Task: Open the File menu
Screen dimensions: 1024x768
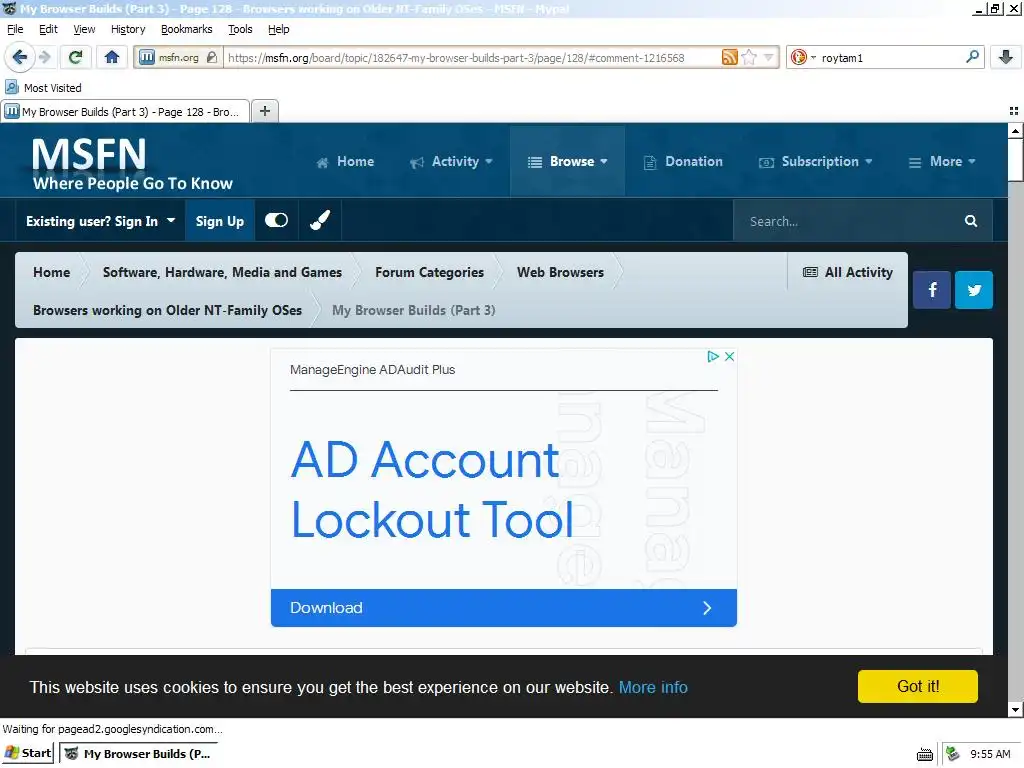Action: pyautogui.click(x=15, y=29)
